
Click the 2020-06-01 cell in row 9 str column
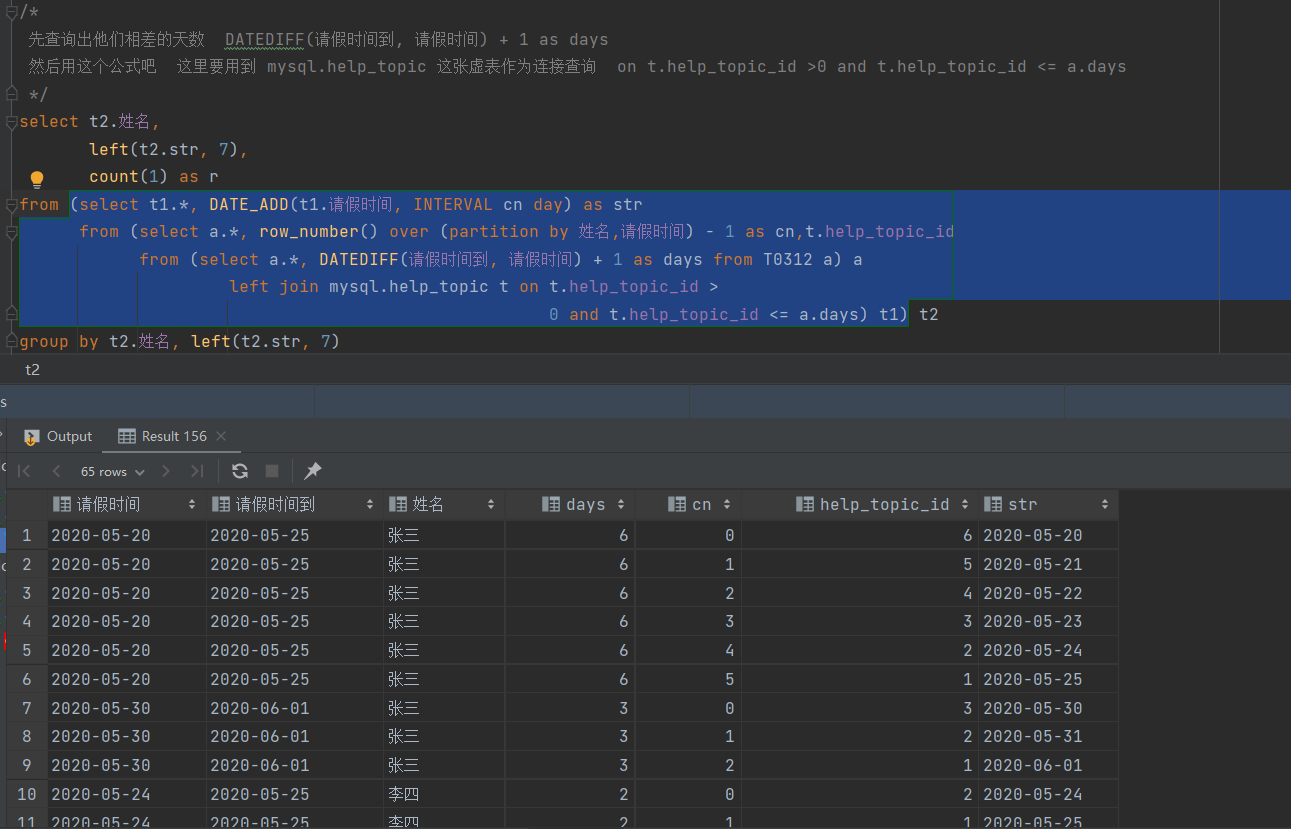click(x=1047, y=765)
